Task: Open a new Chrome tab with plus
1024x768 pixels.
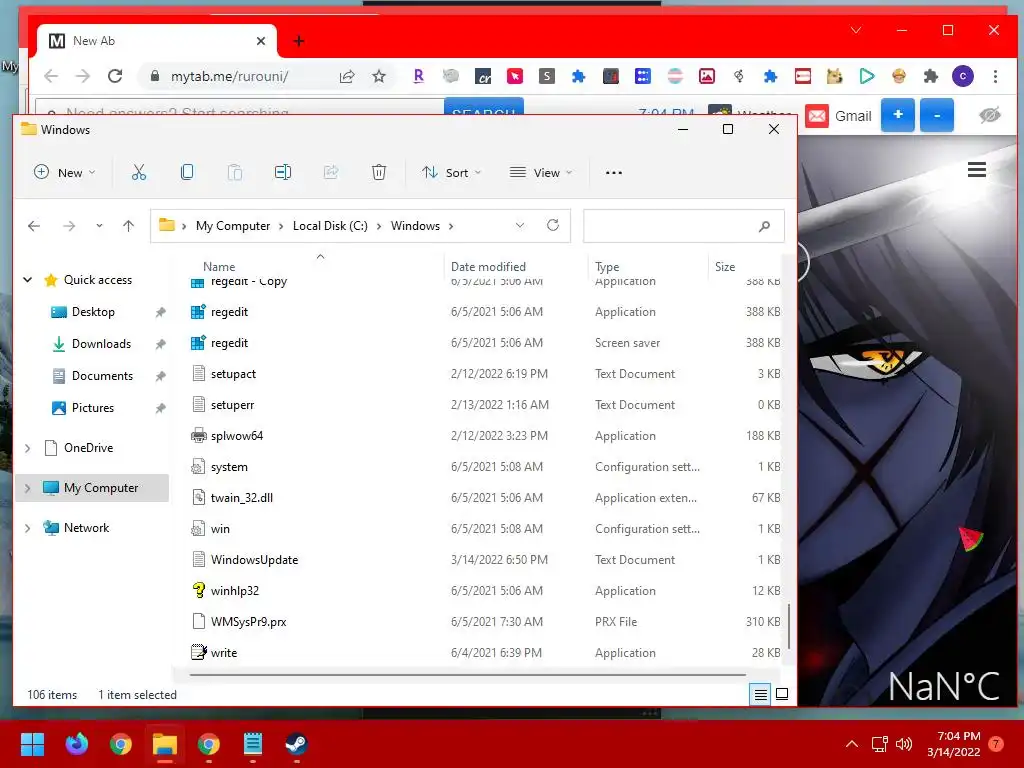Action: 298,41
